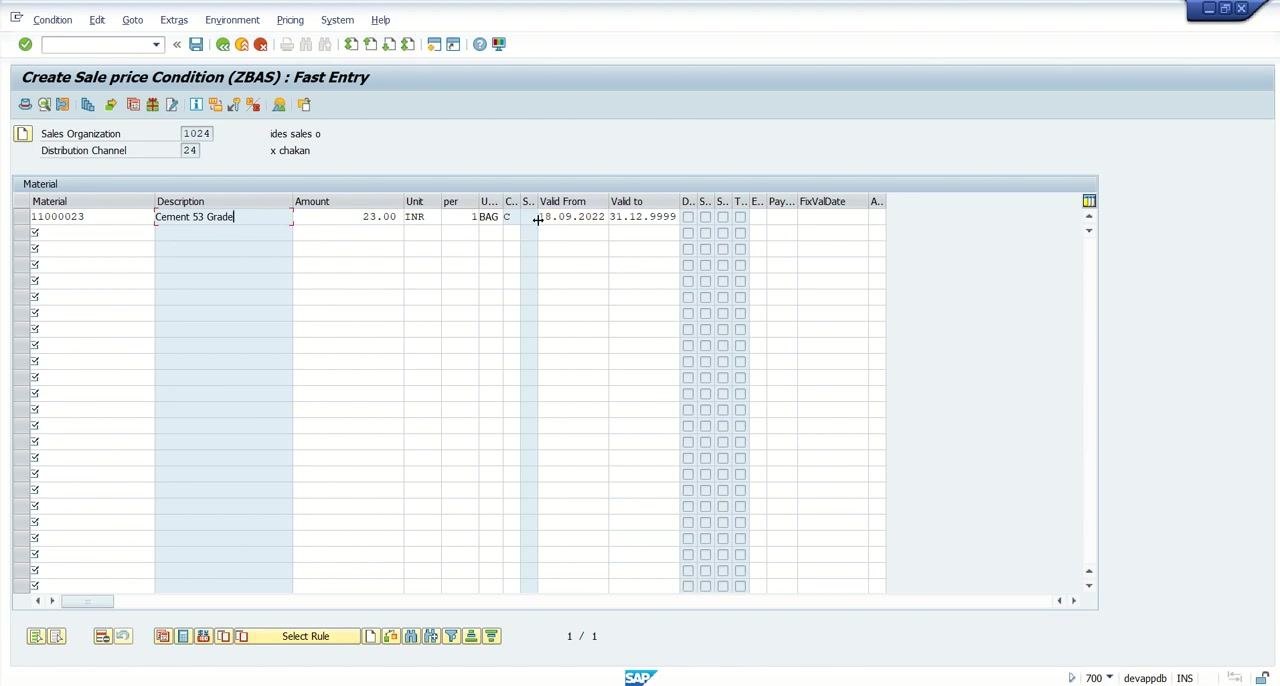
Task: Jump to Last Page icon
Action: click(408, 44)
